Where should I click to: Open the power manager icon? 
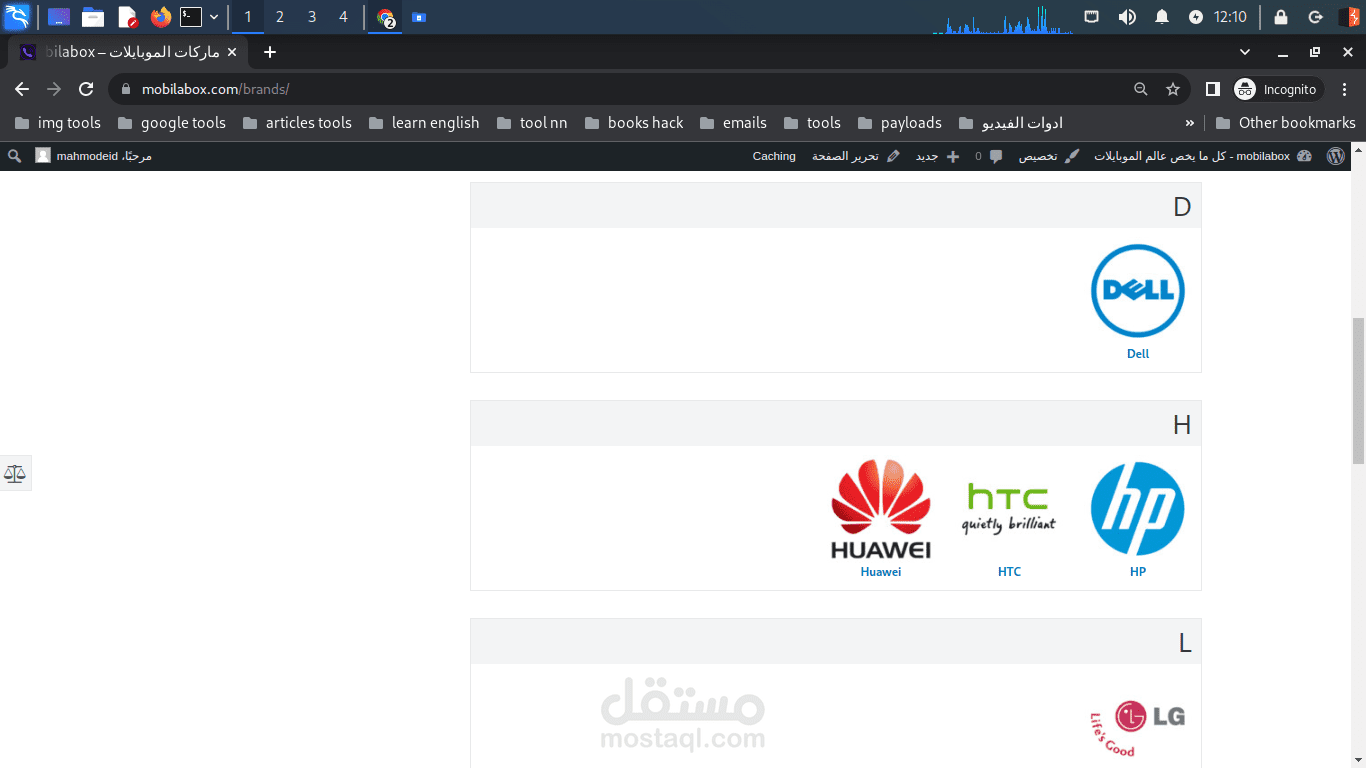pos(1196,17)
